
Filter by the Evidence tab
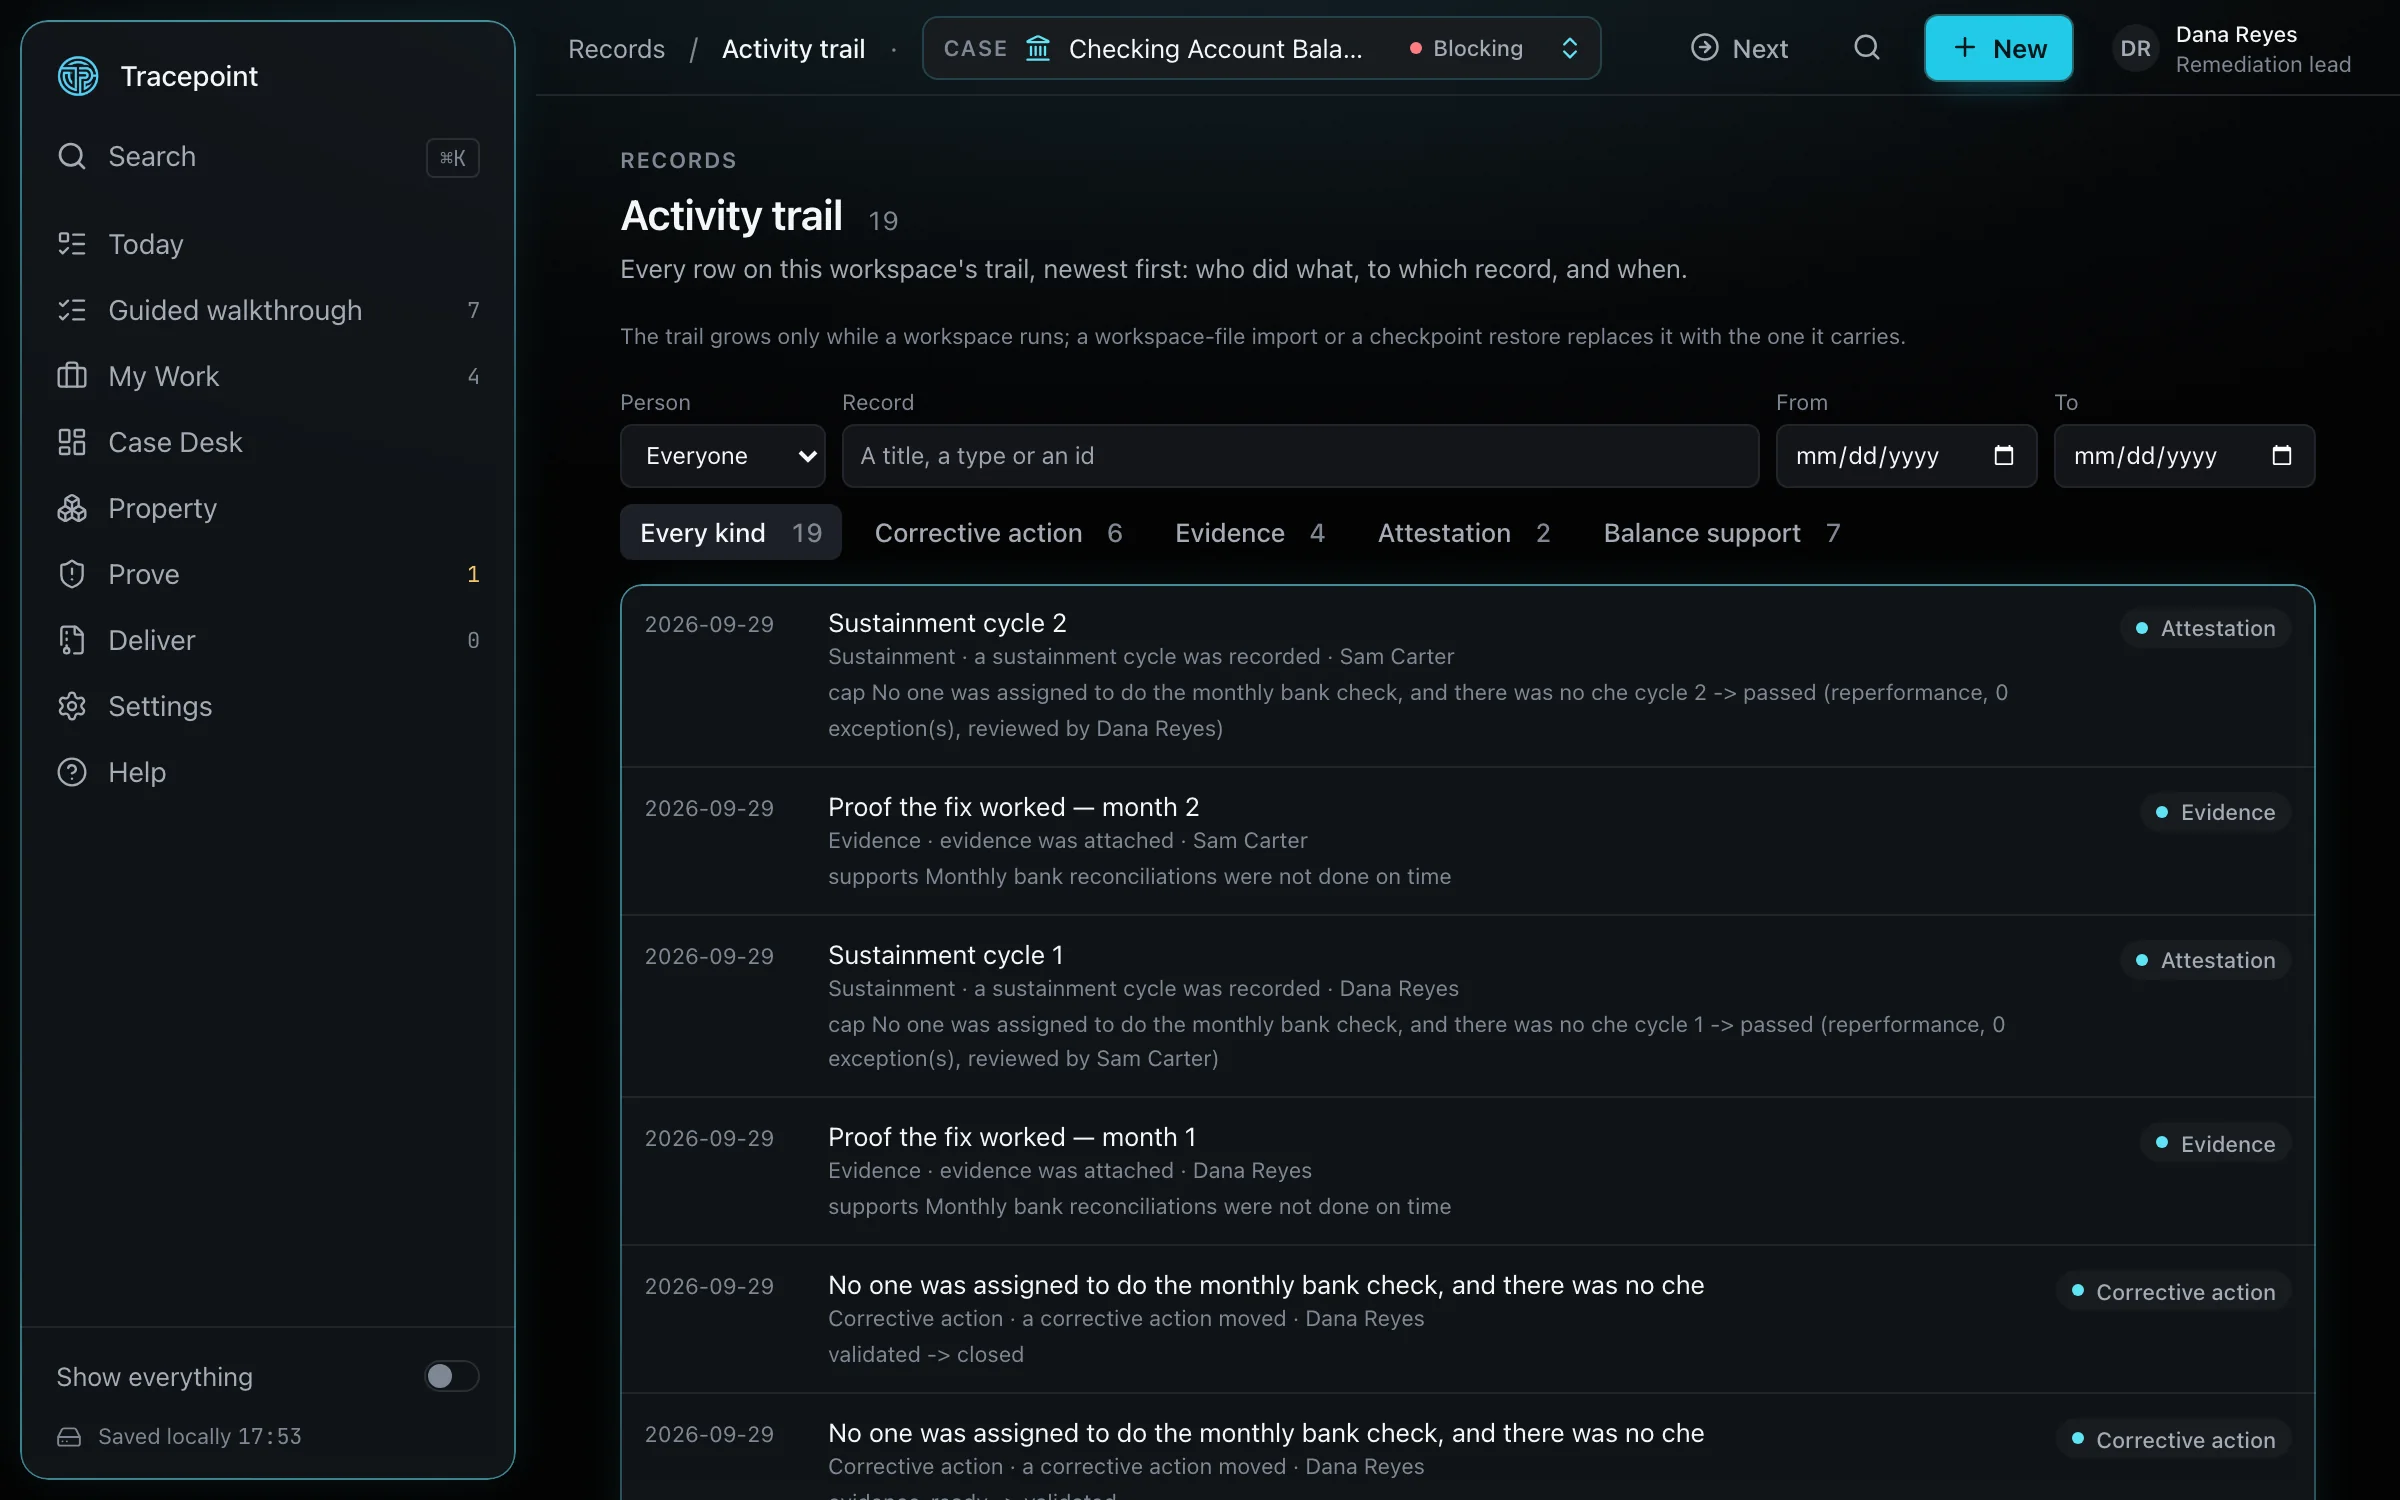[1250, 533]
